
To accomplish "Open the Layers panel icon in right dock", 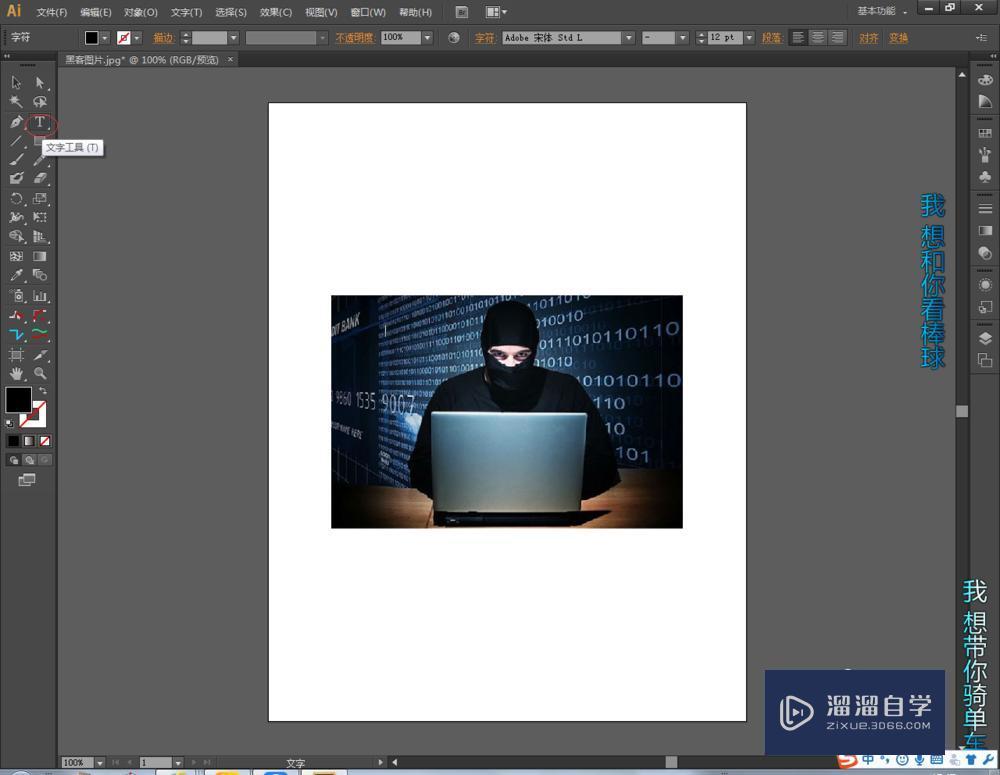I will [985, 339].
